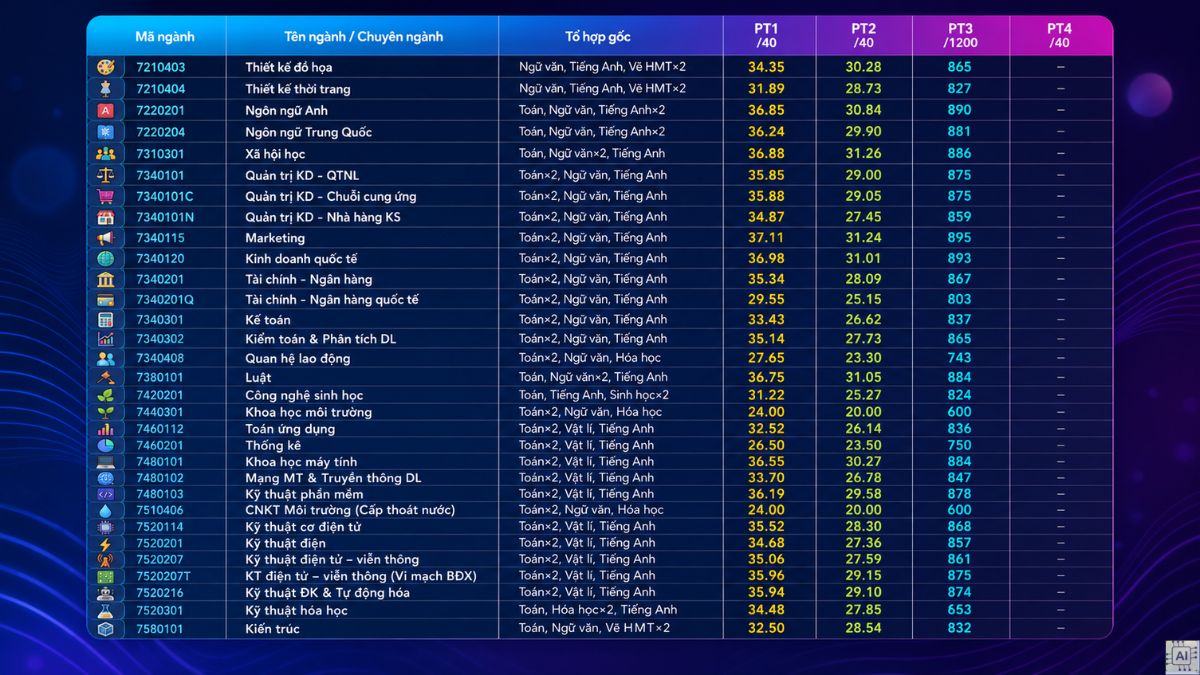Click the megaphone icon beside Marketing

[106, 238]
